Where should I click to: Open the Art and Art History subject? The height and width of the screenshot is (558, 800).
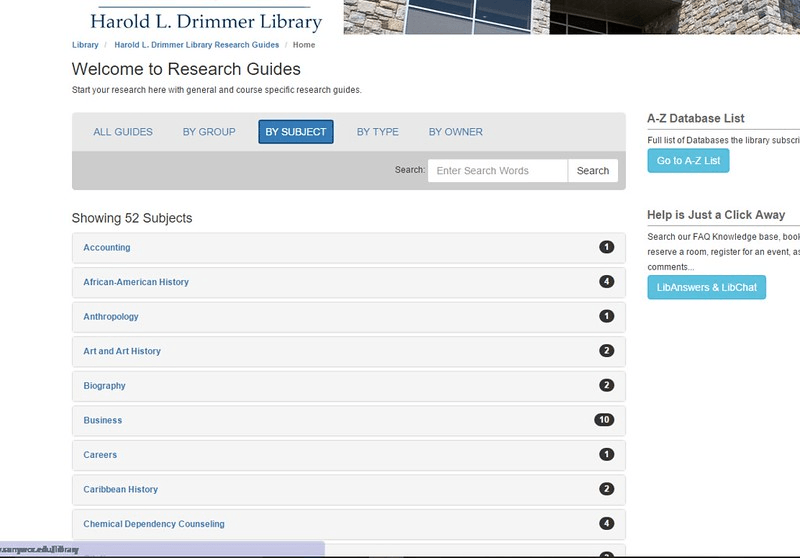[122, 352]
